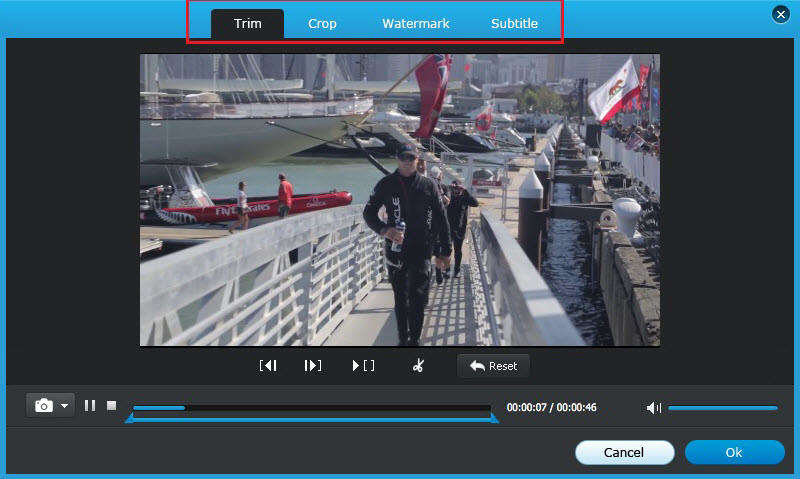
Task: Stop the video playback
Action: (x=111, y=406)
